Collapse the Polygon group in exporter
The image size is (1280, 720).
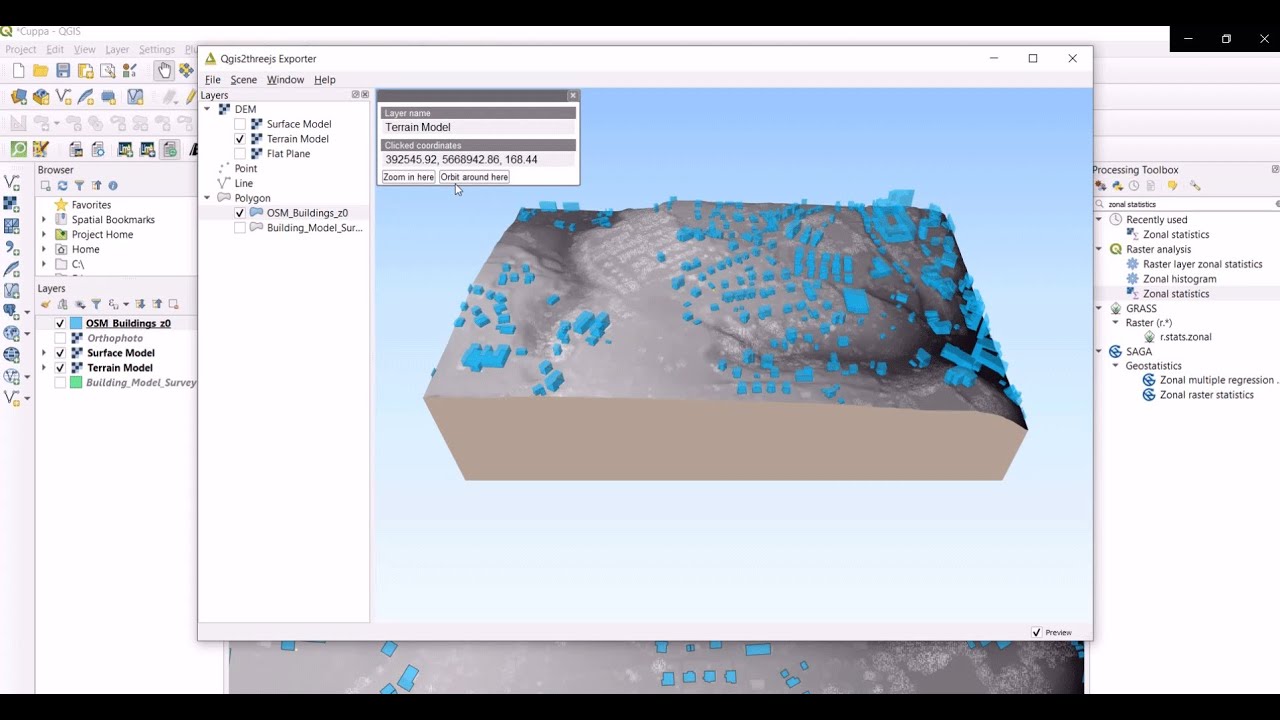[207, 198]
